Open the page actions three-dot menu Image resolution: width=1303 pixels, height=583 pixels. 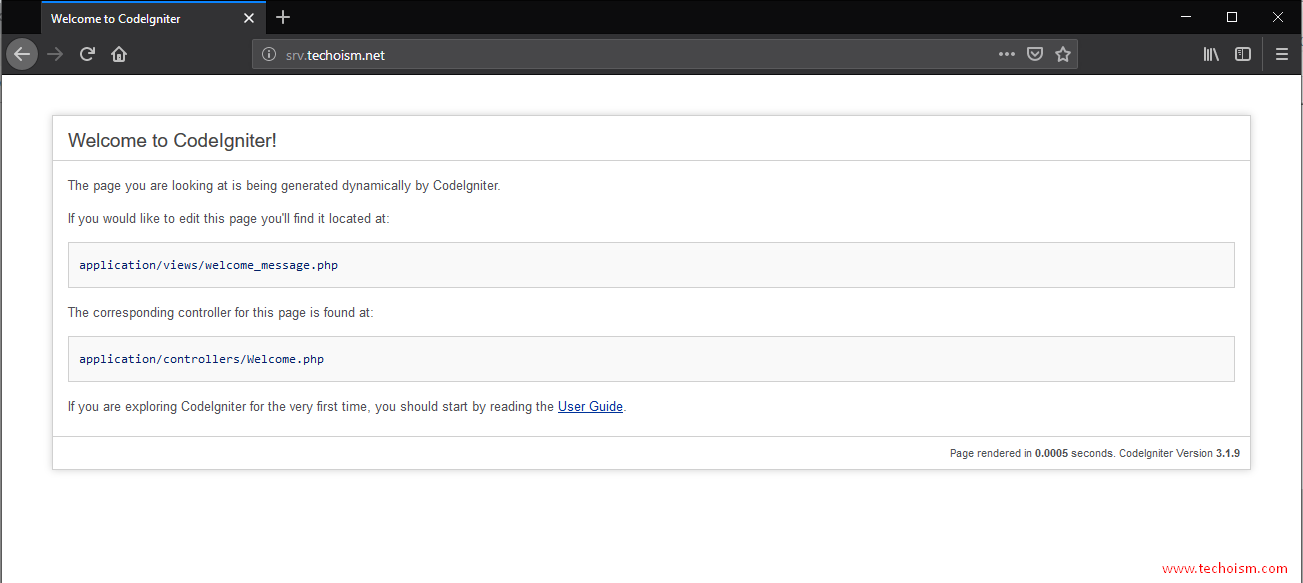click(1007, 54)
